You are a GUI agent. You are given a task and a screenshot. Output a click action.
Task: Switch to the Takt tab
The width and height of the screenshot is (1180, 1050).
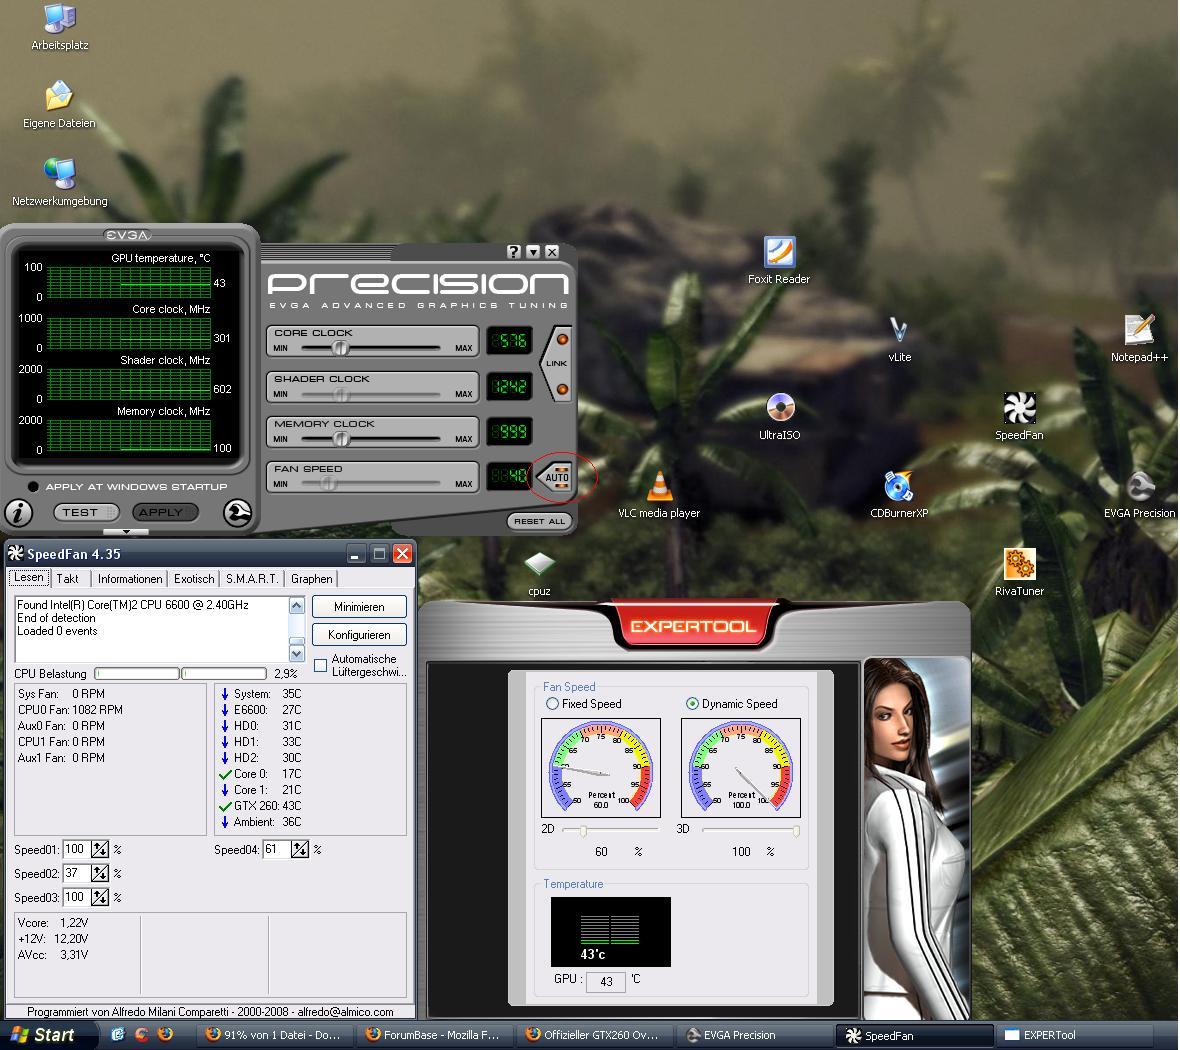coord(67,579)
